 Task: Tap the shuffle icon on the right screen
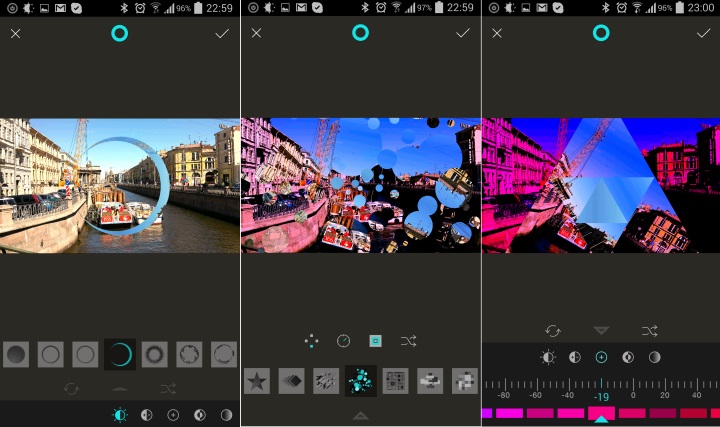point(649,331)
